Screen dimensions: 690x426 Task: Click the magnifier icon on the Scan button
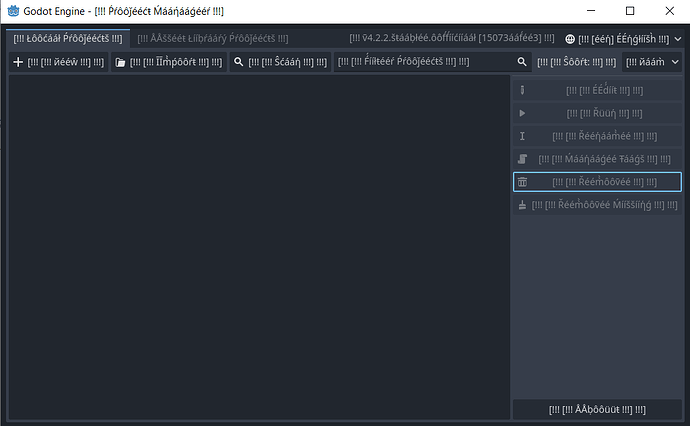(239, 62)
